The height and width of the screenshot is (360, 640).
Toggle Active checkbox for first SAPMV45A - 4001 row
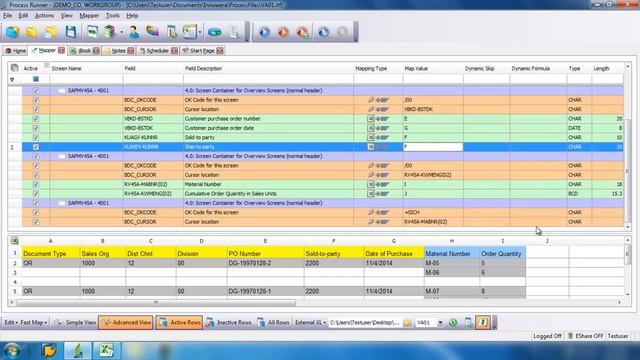click(36, 91)
